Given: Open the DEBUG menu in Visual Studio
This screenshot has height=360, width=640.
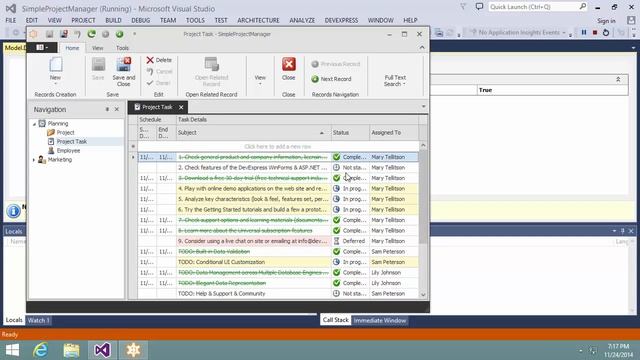Looking at the screenshot, I should [141, 20].
